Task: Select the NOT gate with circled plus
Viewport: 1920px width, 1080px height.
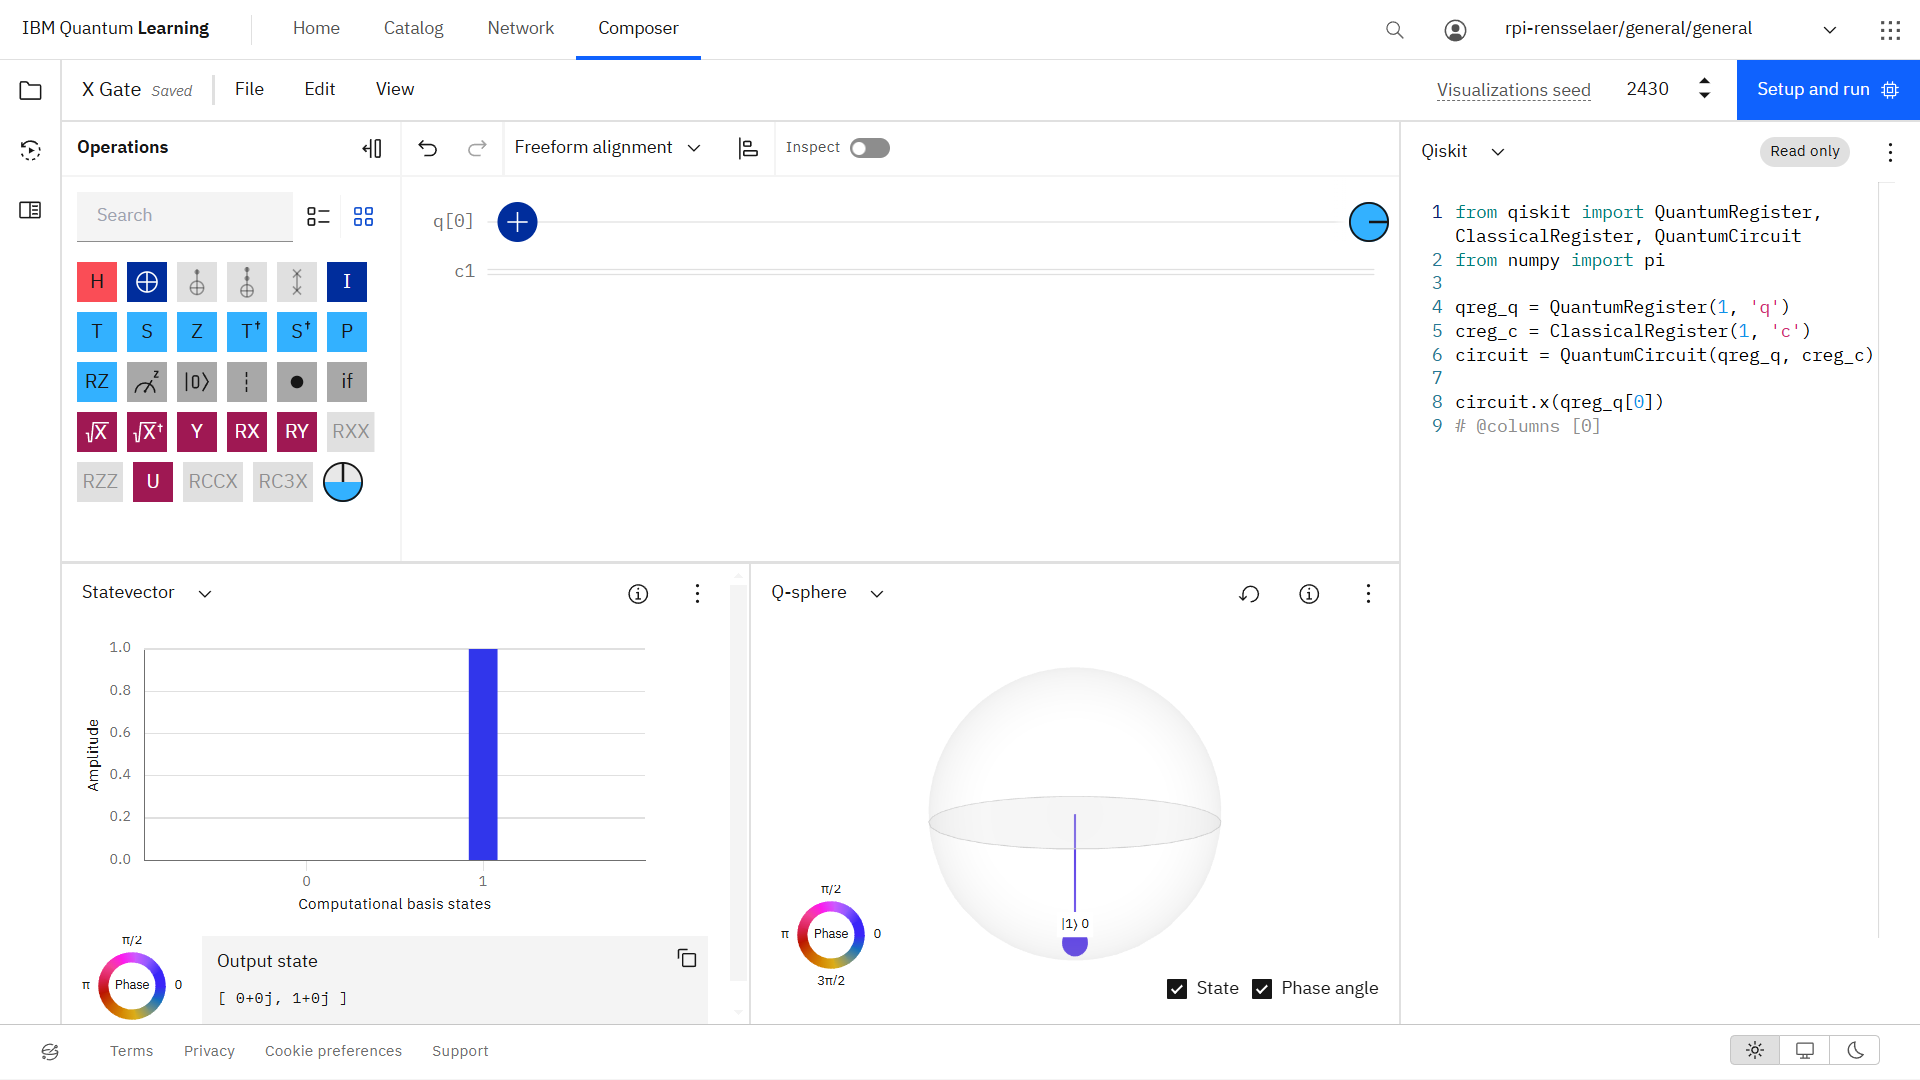Action: pyautogui.click(x=147, y=282)
